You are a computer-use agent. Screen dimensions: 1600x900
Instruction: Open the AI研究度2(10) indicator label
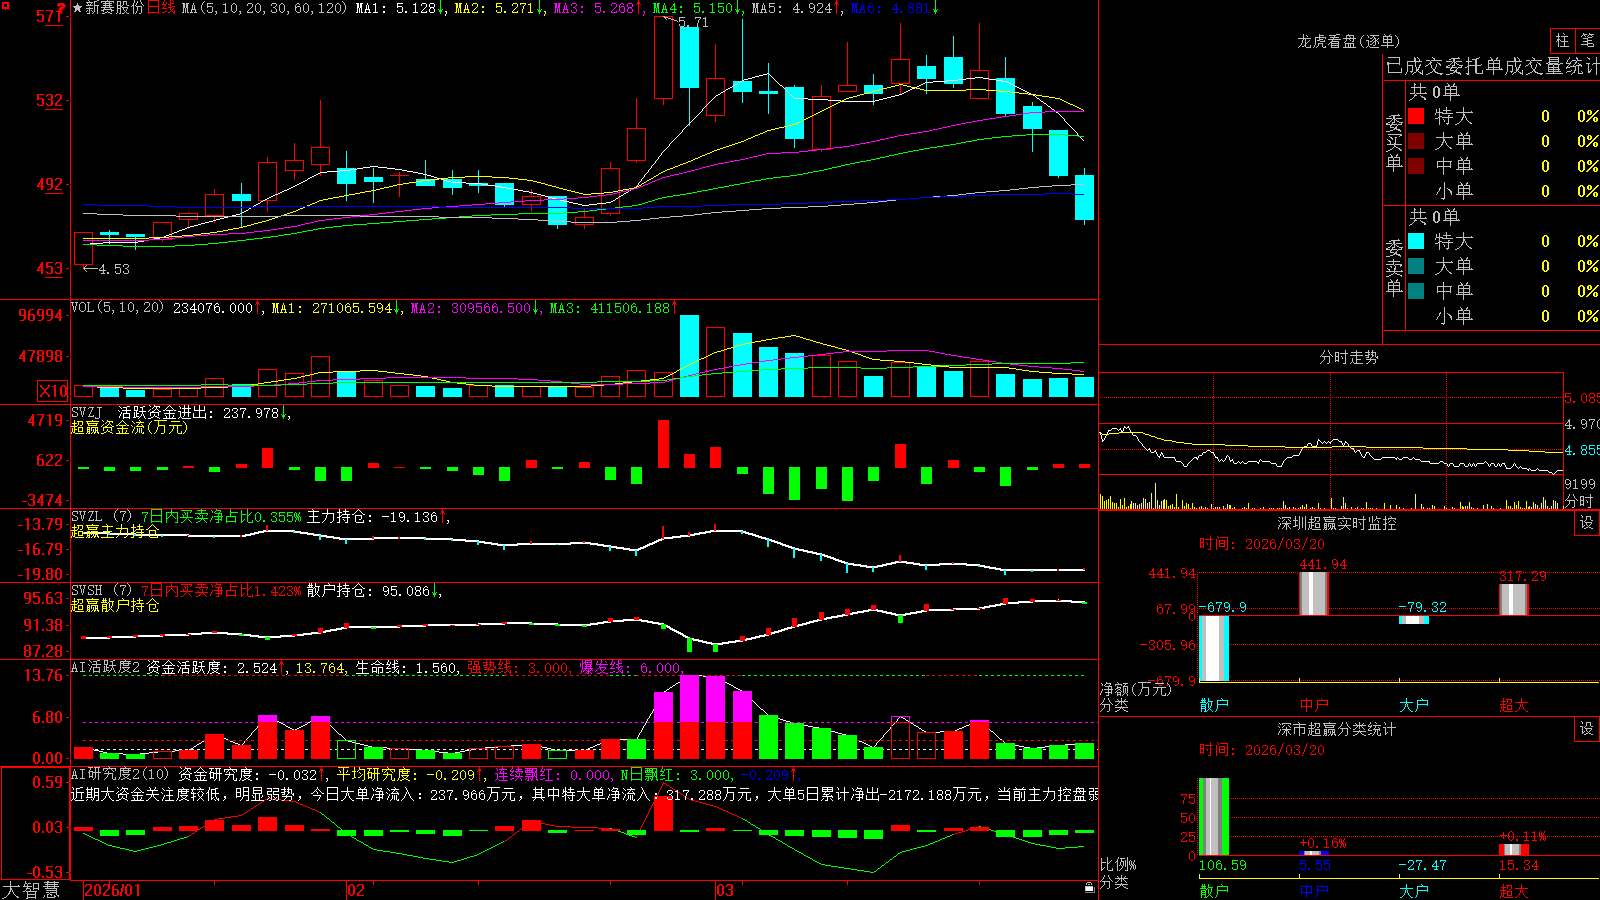(x=120, y=774)
